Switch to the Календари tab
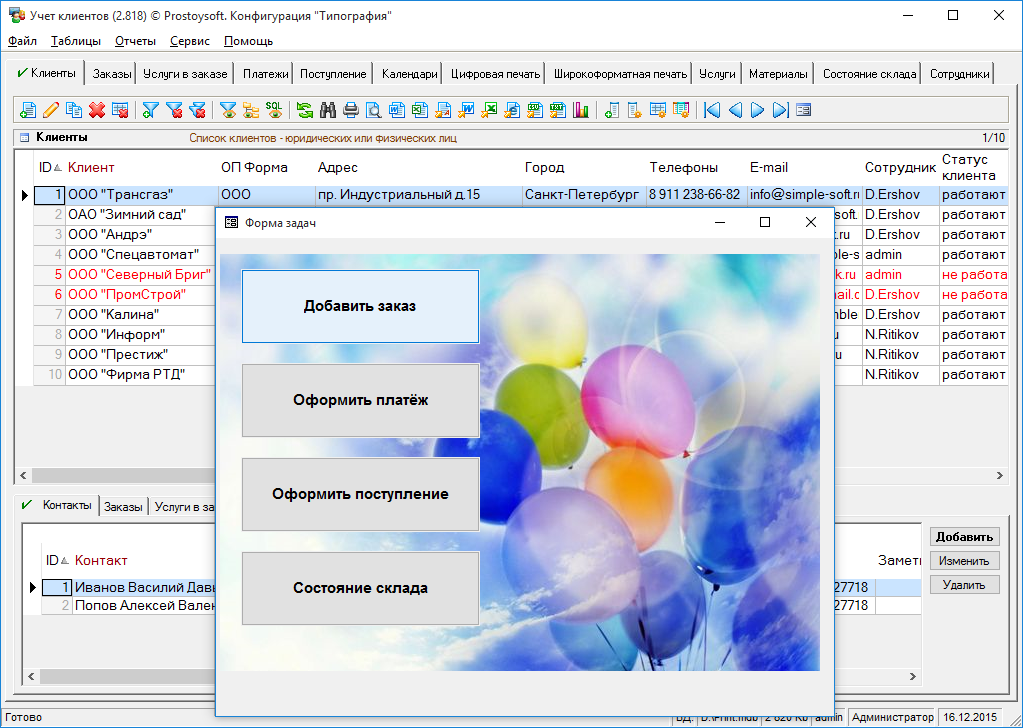Image resolution: width=1023 pixels, height=728 pixels. 410,74
